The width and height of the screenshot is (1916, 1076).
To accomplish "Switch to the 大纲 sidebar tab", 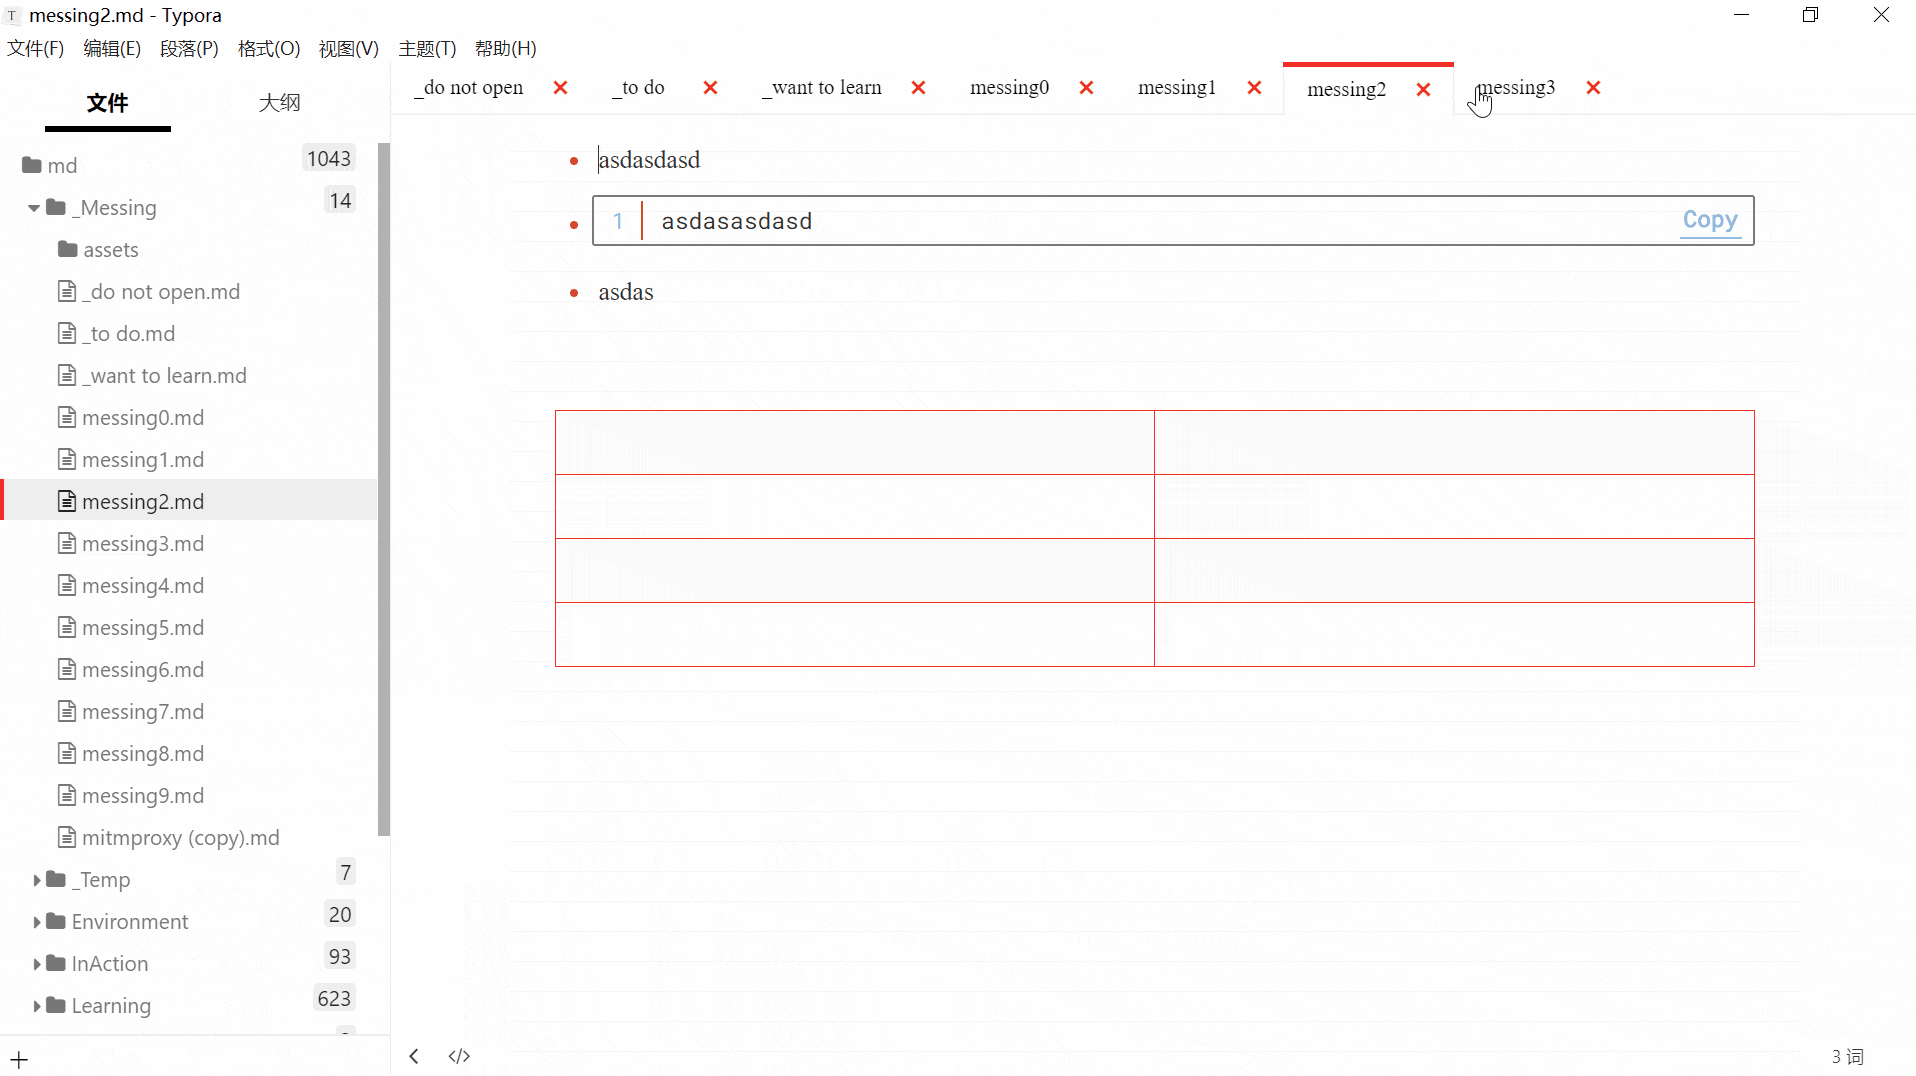I will (280, 101).
